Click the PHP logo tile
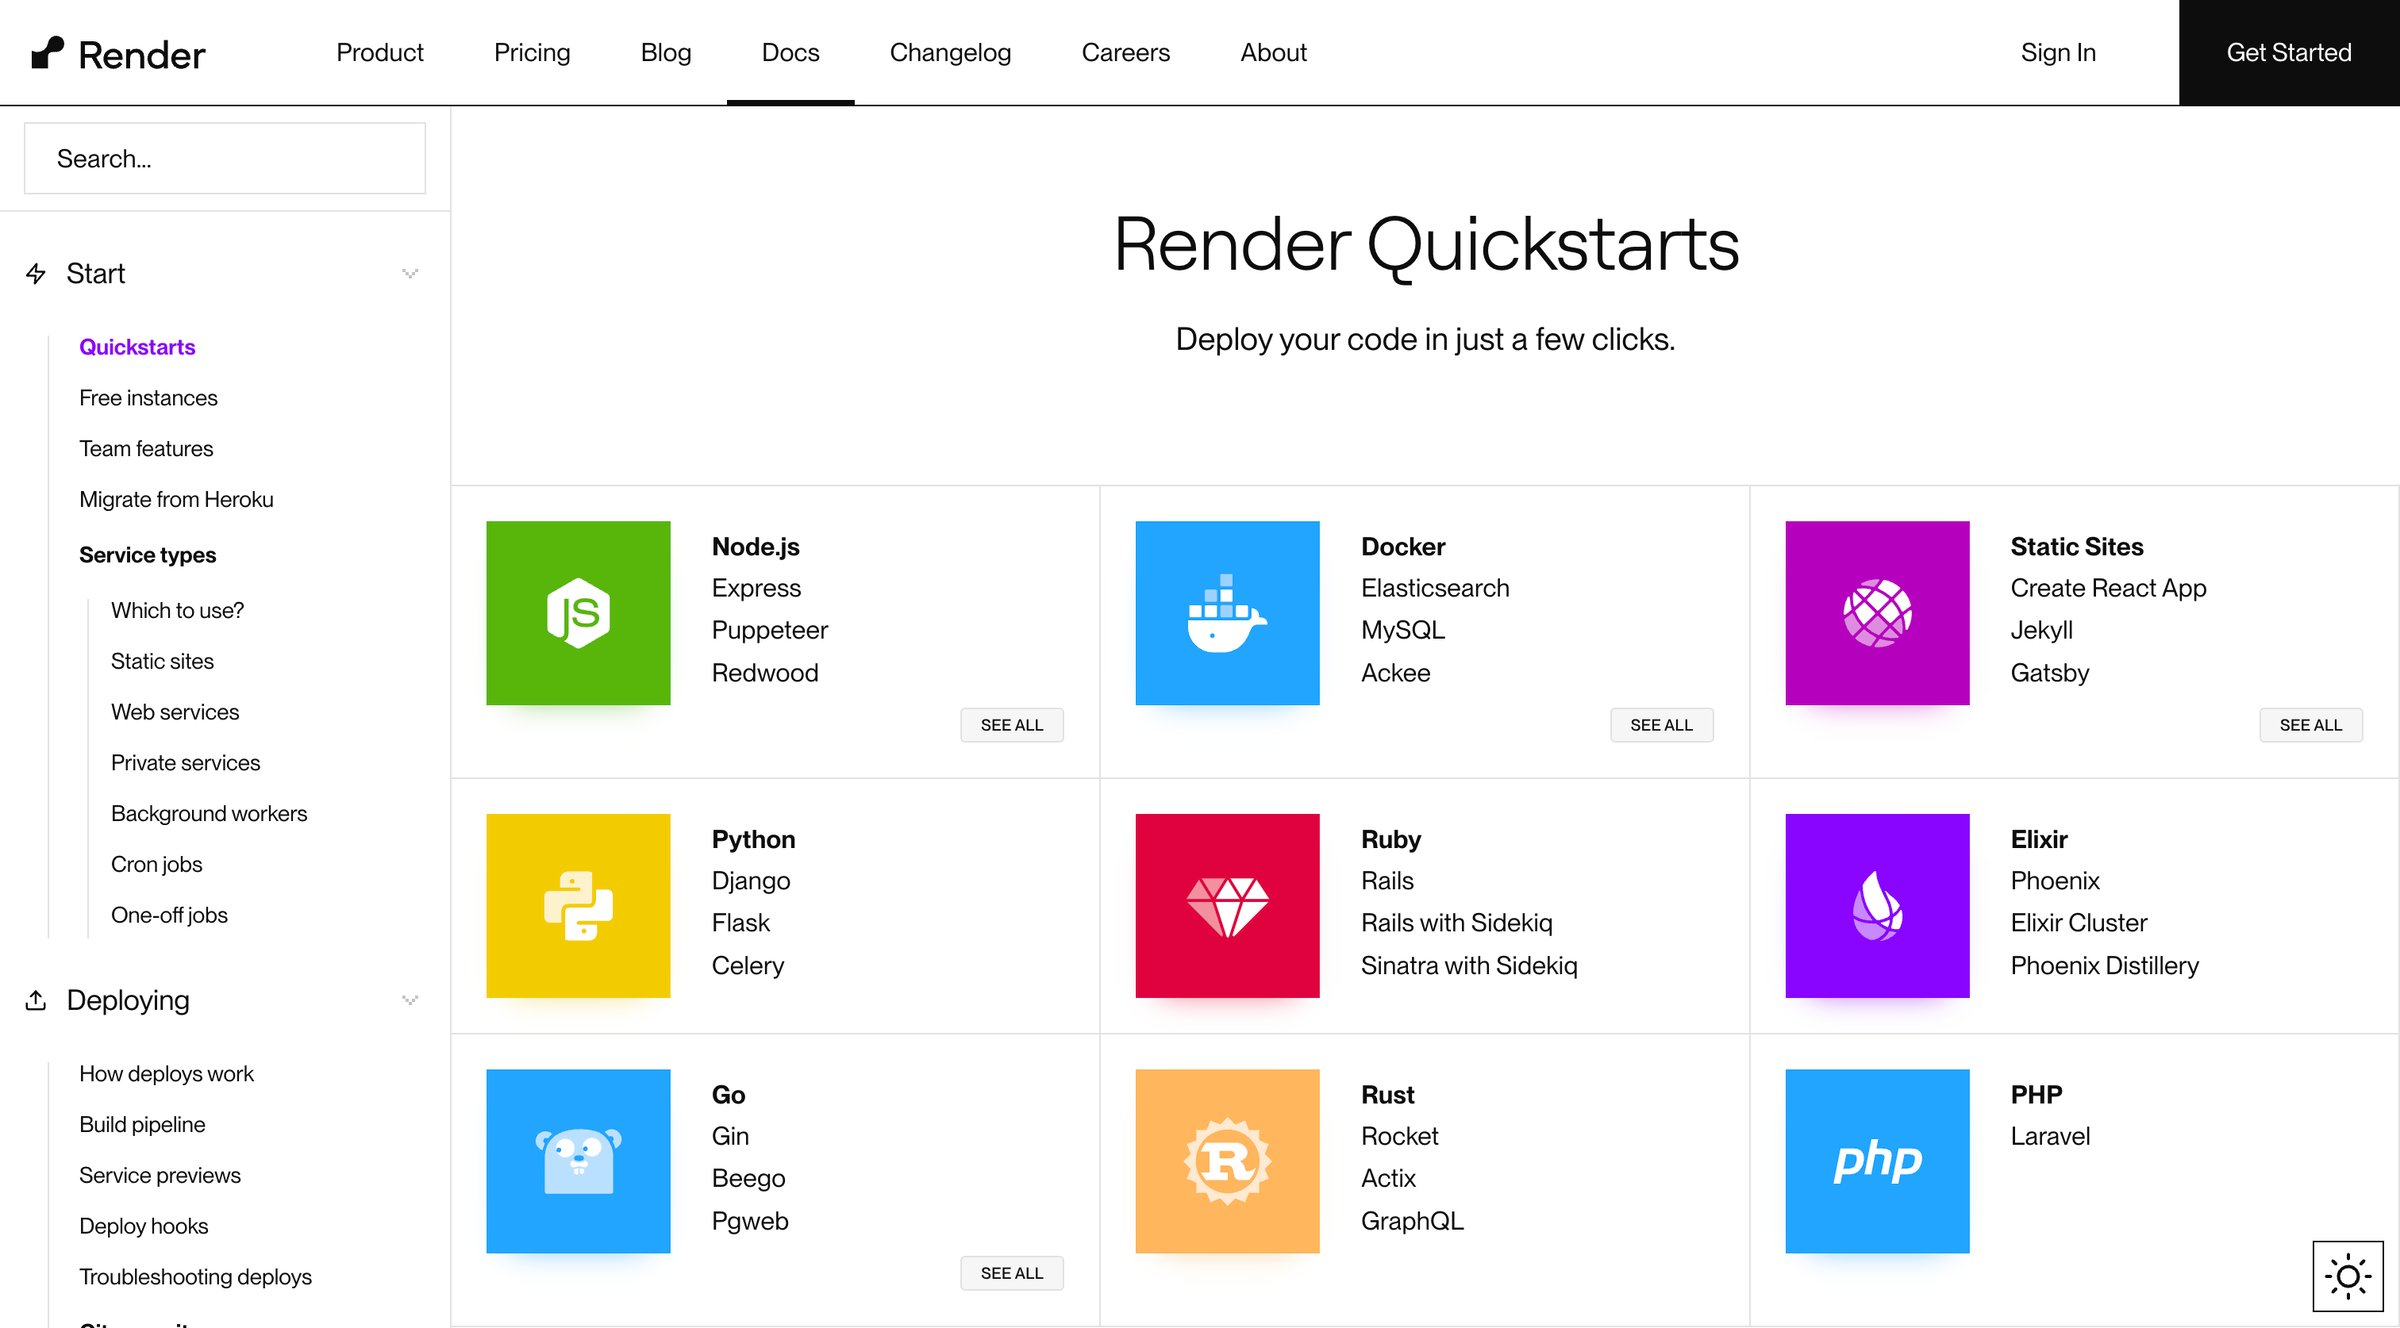 tap(1877, 1161)
